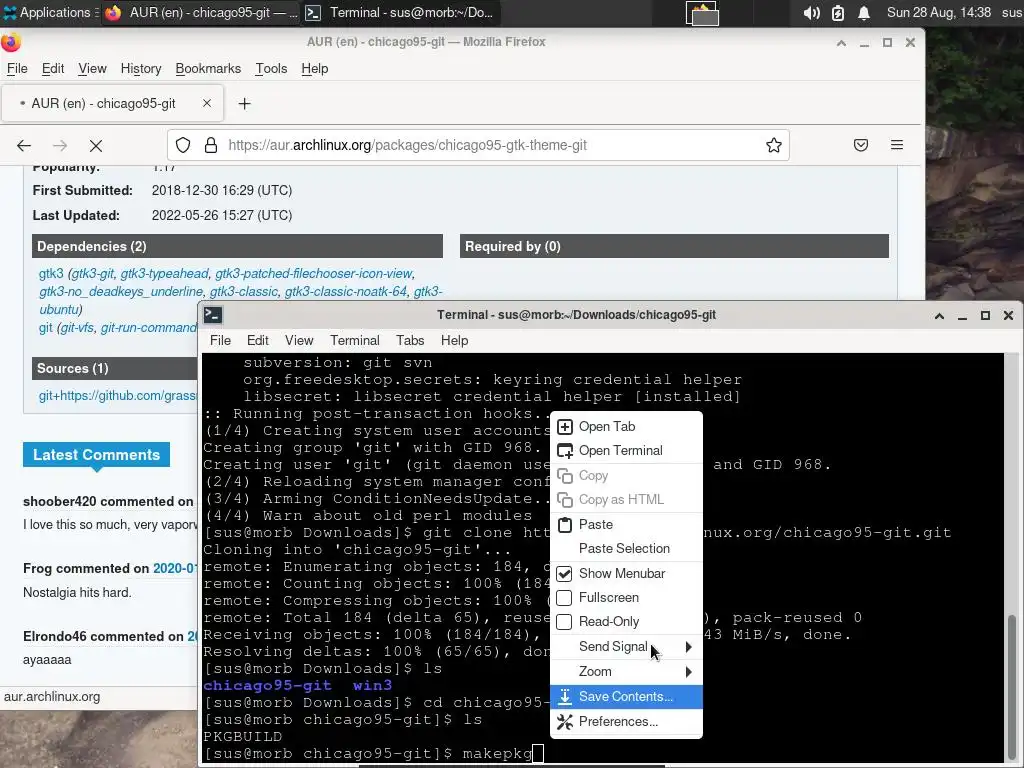The height and width of the screenshot is (768, 1024).
Task: Open the Terminal window's Edit menu
Action: (x=257, y=340)
